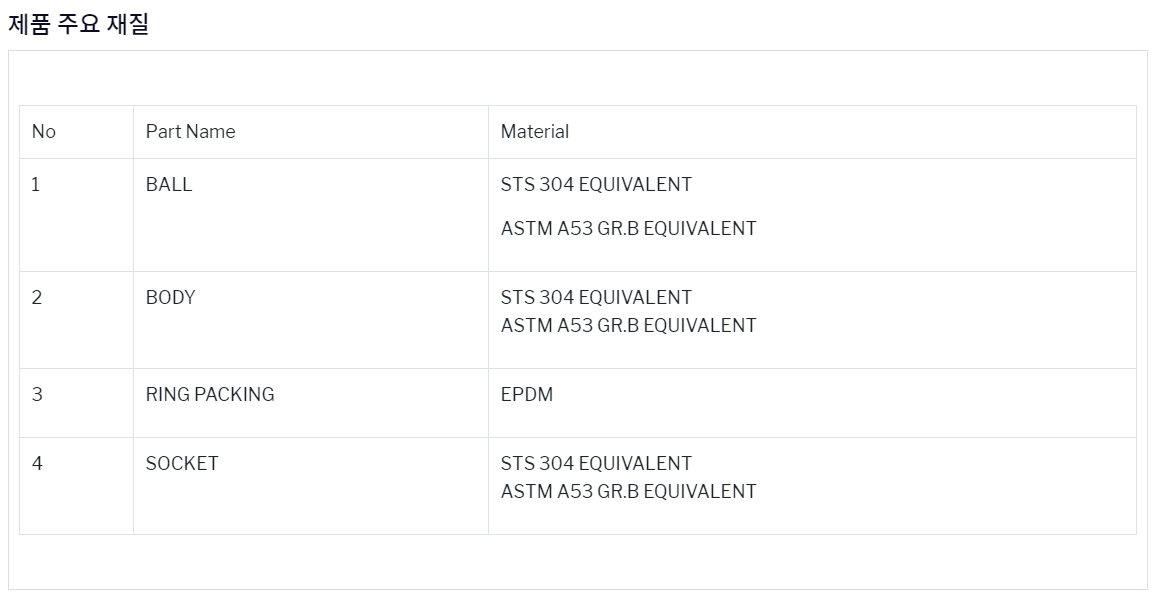Screen dimensions: 1167x597
Task: Select the BALL part name cell
Action: click(310, 215)
